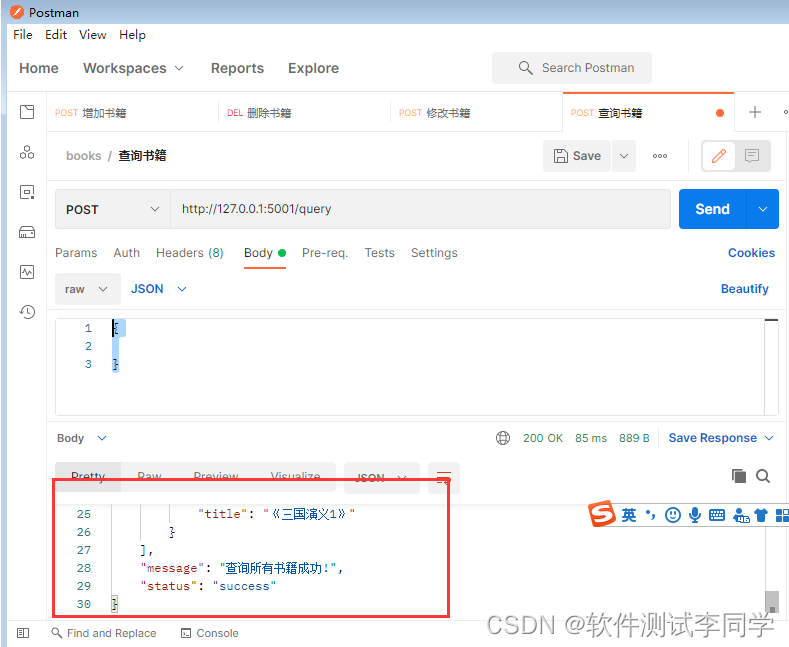Open the Save button dropdown arrow

[624, 156]
